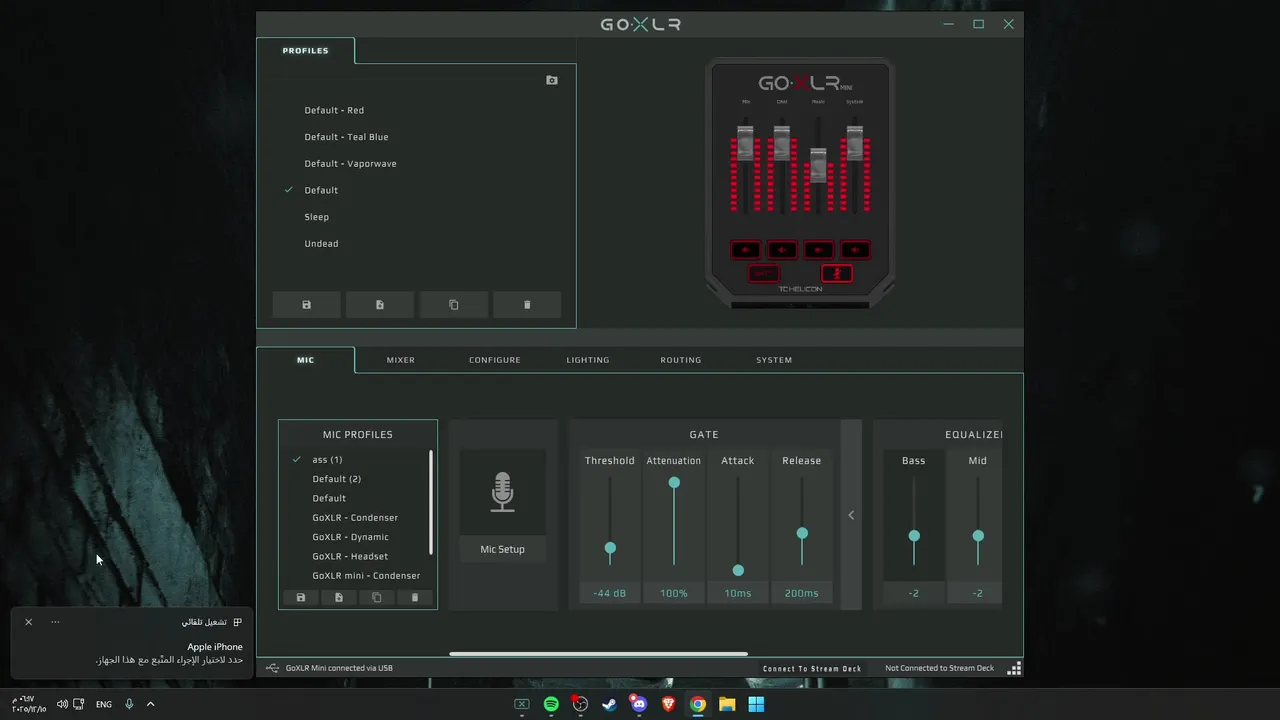Switch to the CONFIGURE tab
1280x720 pixels.
[495, 360]
